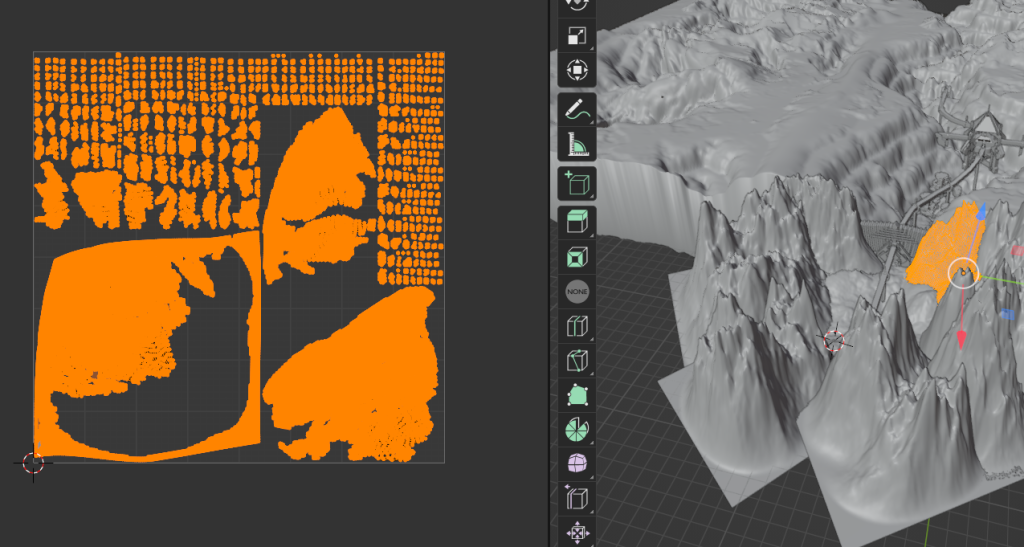1024x547 pixels.
Task: Click the 3D cursor in the viewport
Action: pos(834,340)
